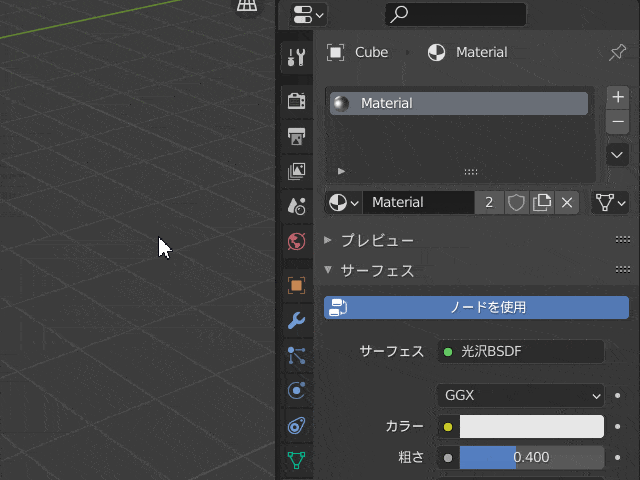The image size is (640, 480).
Task: Open the material slot specials chevron menu
Action: [x=618, y=155]
